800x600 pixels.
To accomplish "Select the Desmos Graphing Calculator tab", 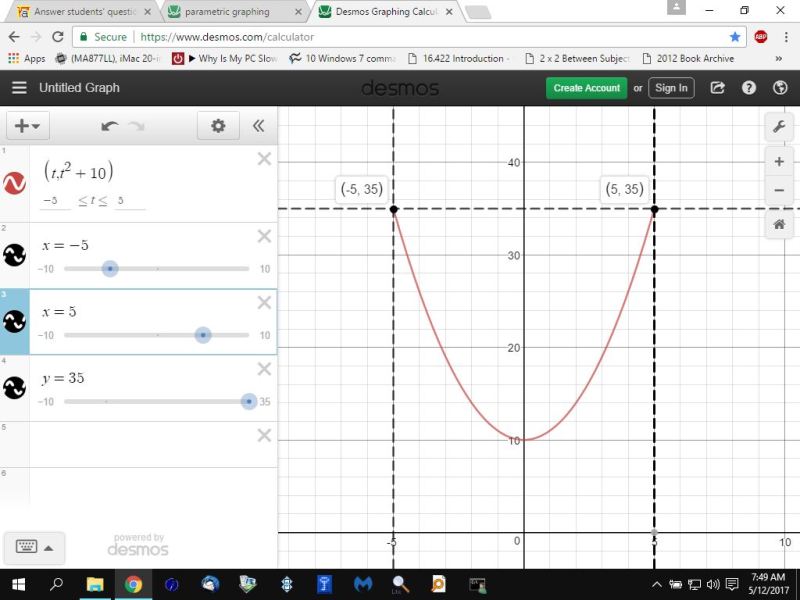I will pyautogui.click(x=385, y=12).
